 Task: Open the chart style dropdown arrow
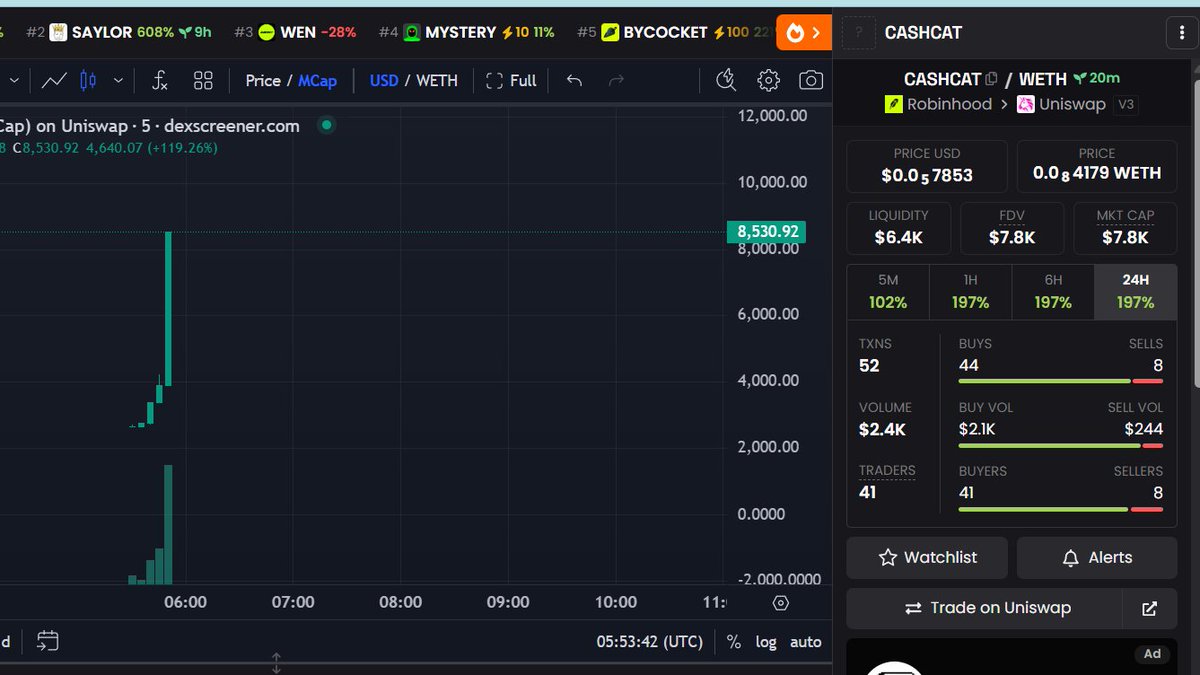click(119, 80)
